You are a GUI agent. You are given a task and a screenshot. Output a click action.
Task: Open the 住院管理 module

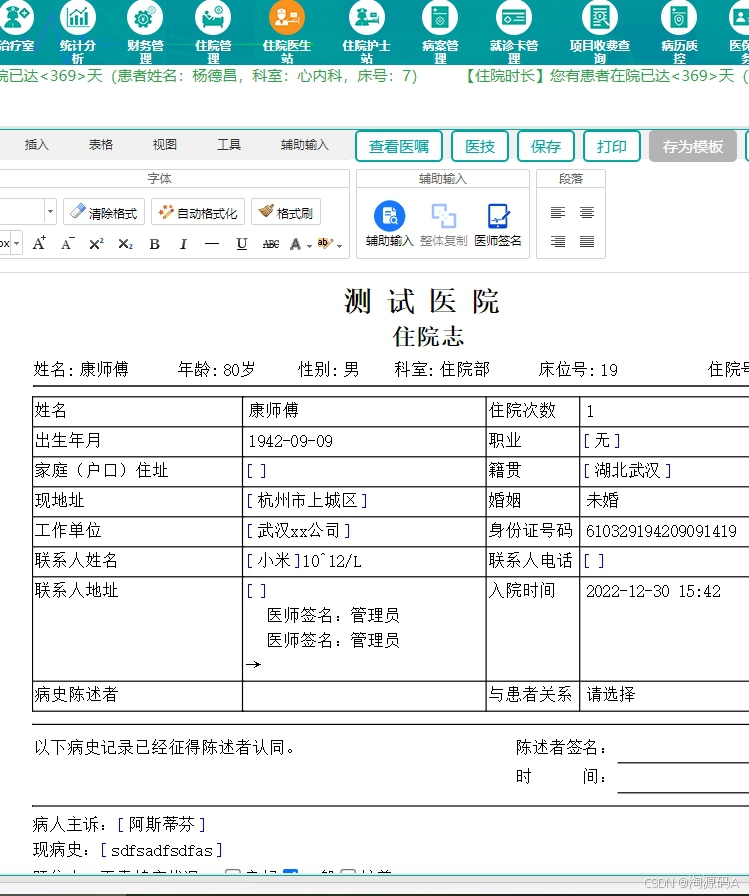pyautogui.click(x=213, y=18)
